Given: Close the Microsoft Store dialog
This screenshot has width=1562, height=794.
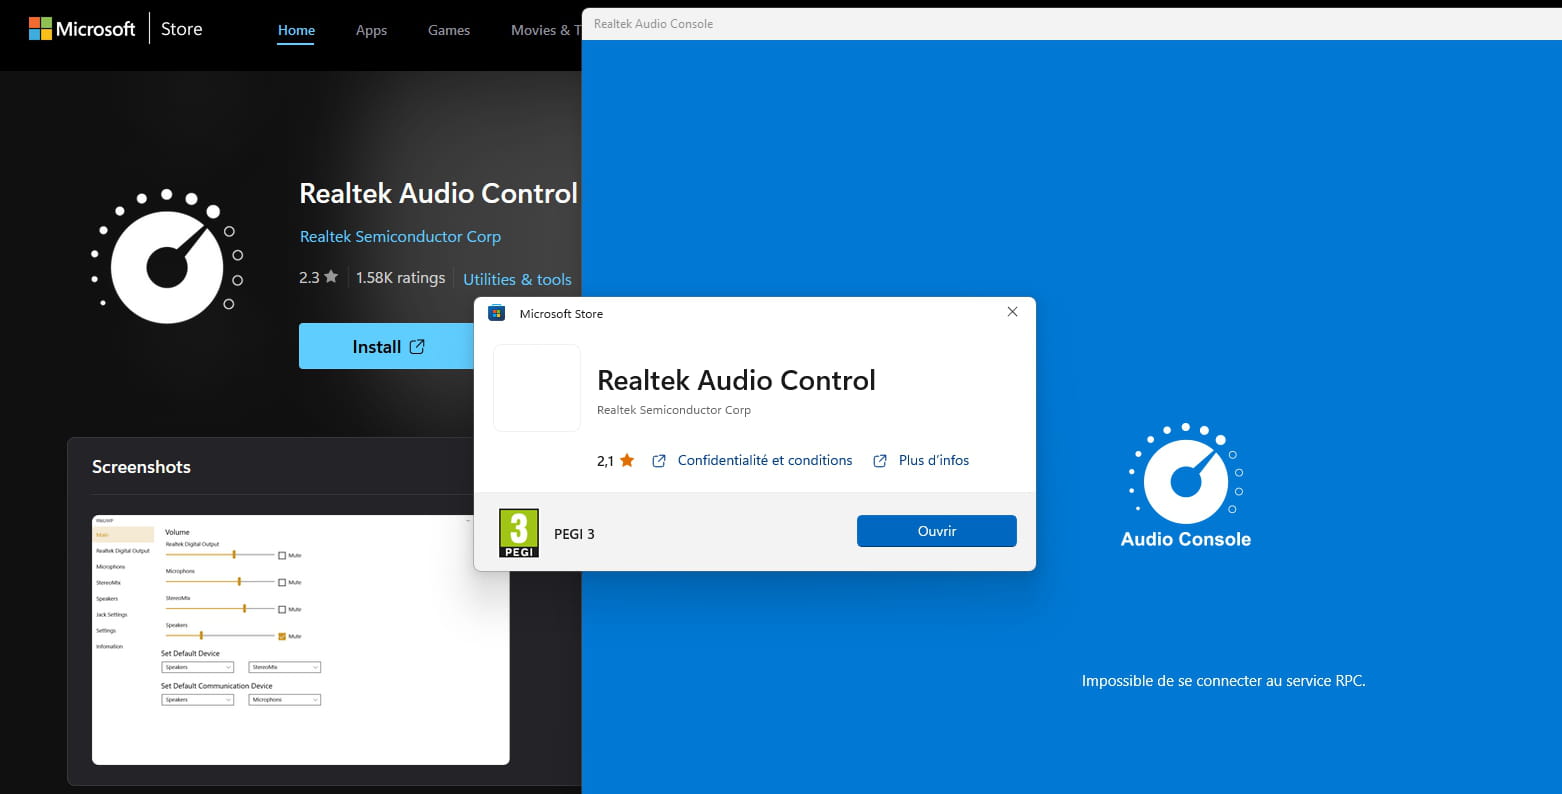Looking at the screenshot, I should click(1012, 312).
